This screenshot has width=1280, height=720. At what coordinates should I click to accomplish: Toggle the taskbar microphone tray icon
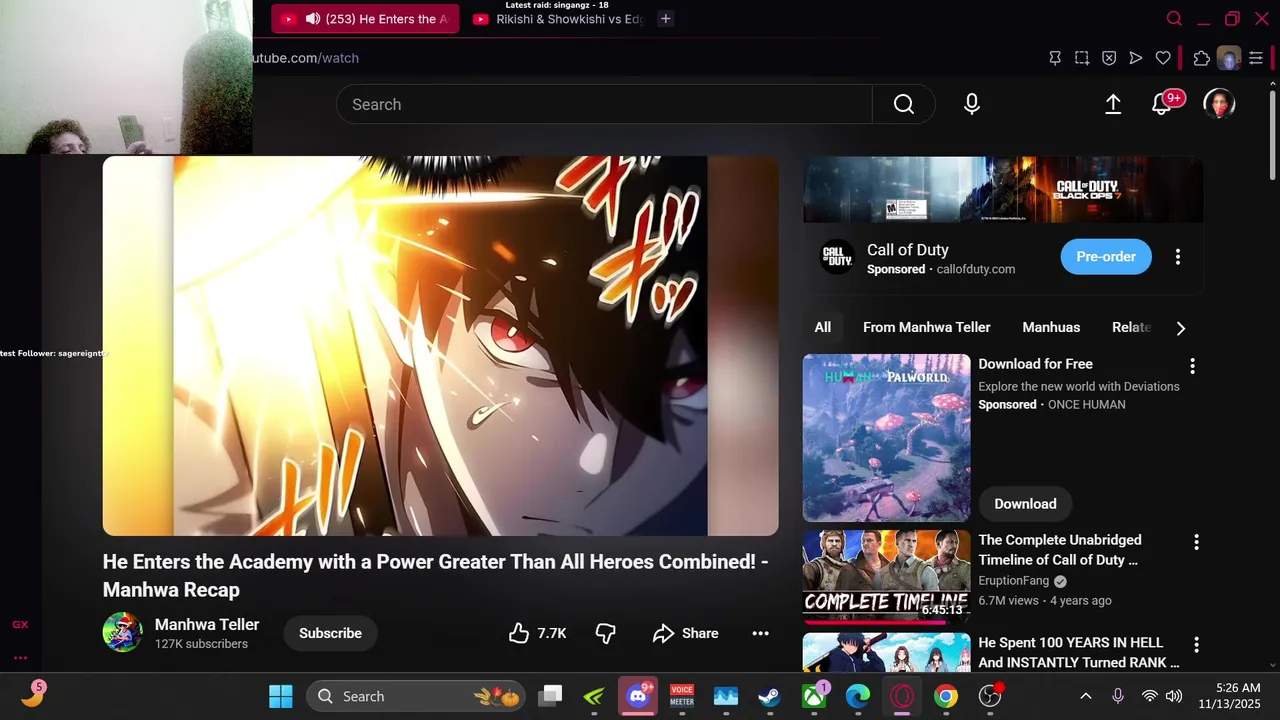point(1118,697)
